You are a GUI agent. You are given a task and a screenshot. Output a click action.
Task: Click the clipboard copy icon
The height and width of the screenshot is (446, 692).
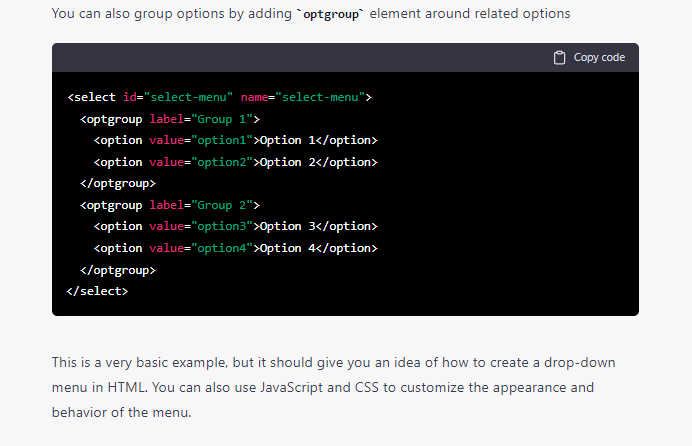pyautogui.click(x=559, y=58)
